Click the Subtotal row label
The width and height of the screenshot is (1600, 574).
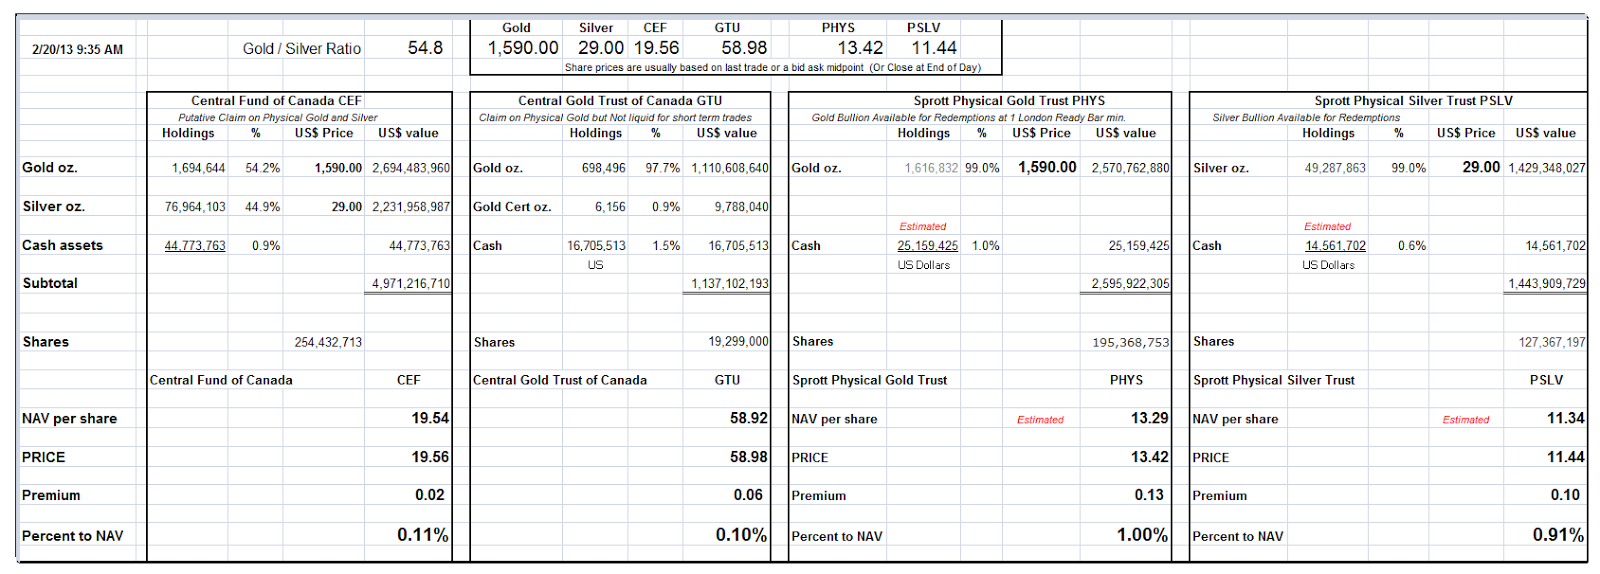(50, 284)
